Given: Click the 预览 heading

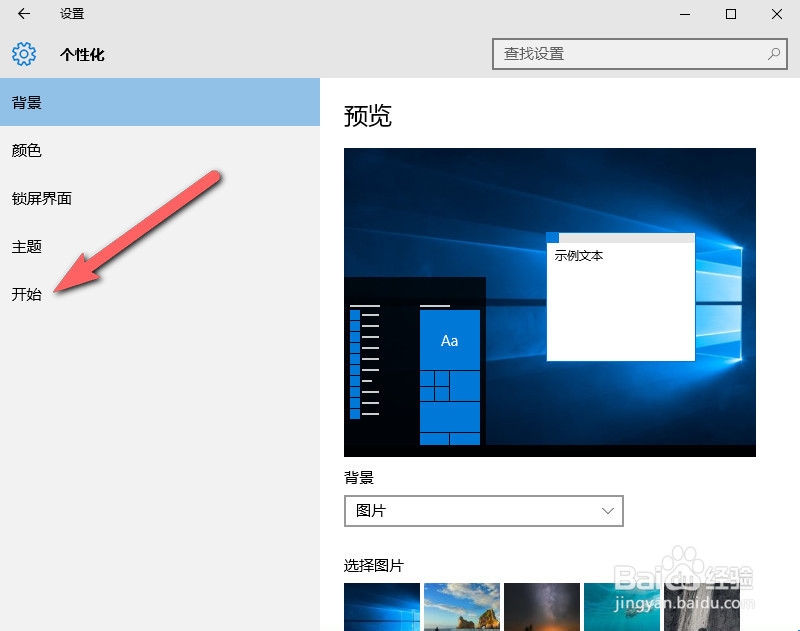Looking at the screenshot, I should [368, 116].
